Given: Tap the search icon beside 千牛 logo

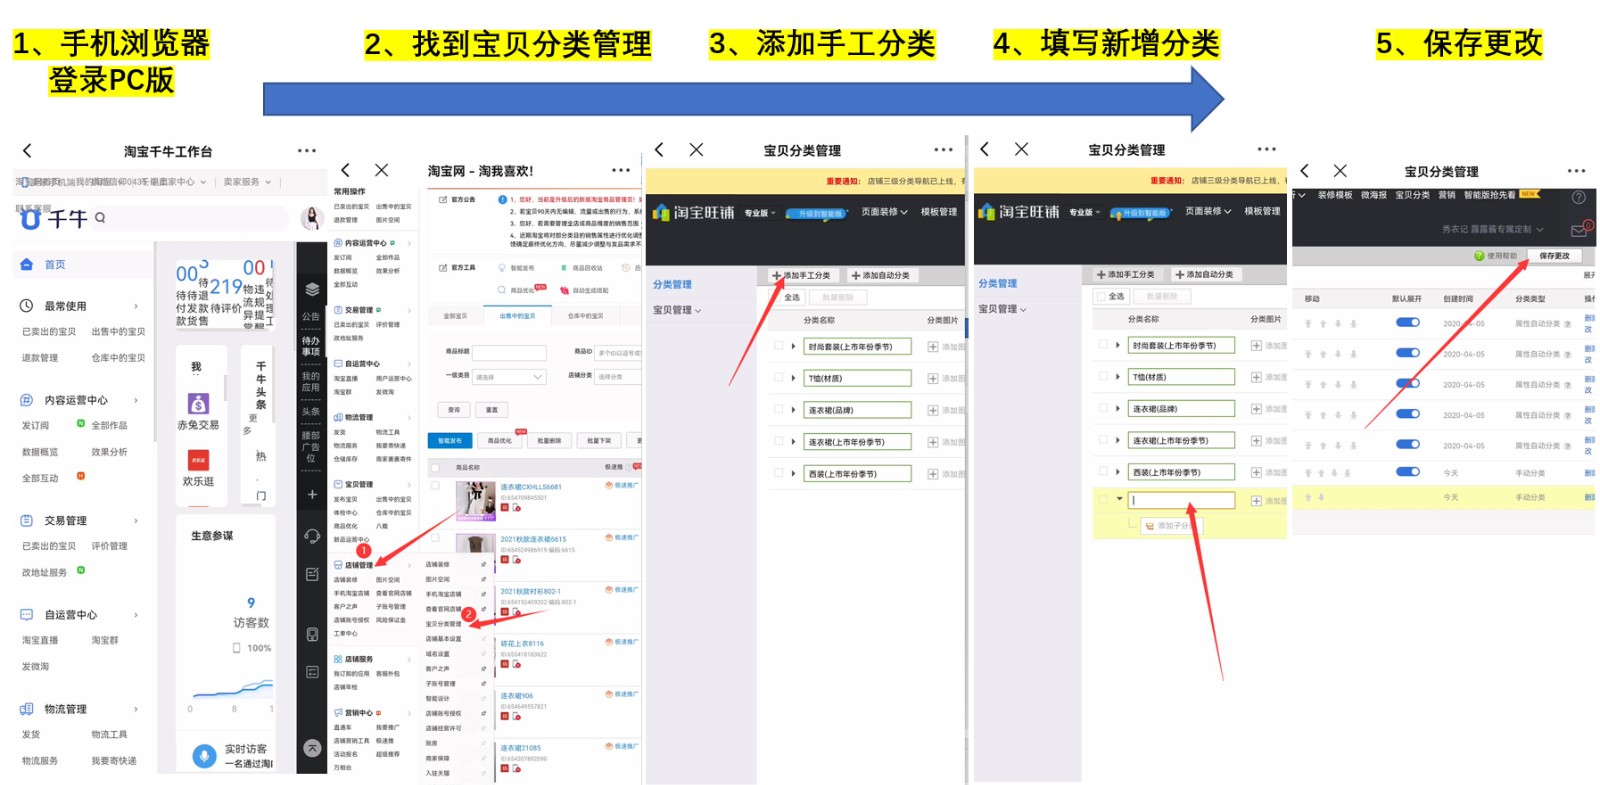Looking at the screenshot, I should (x=100, y=217).
